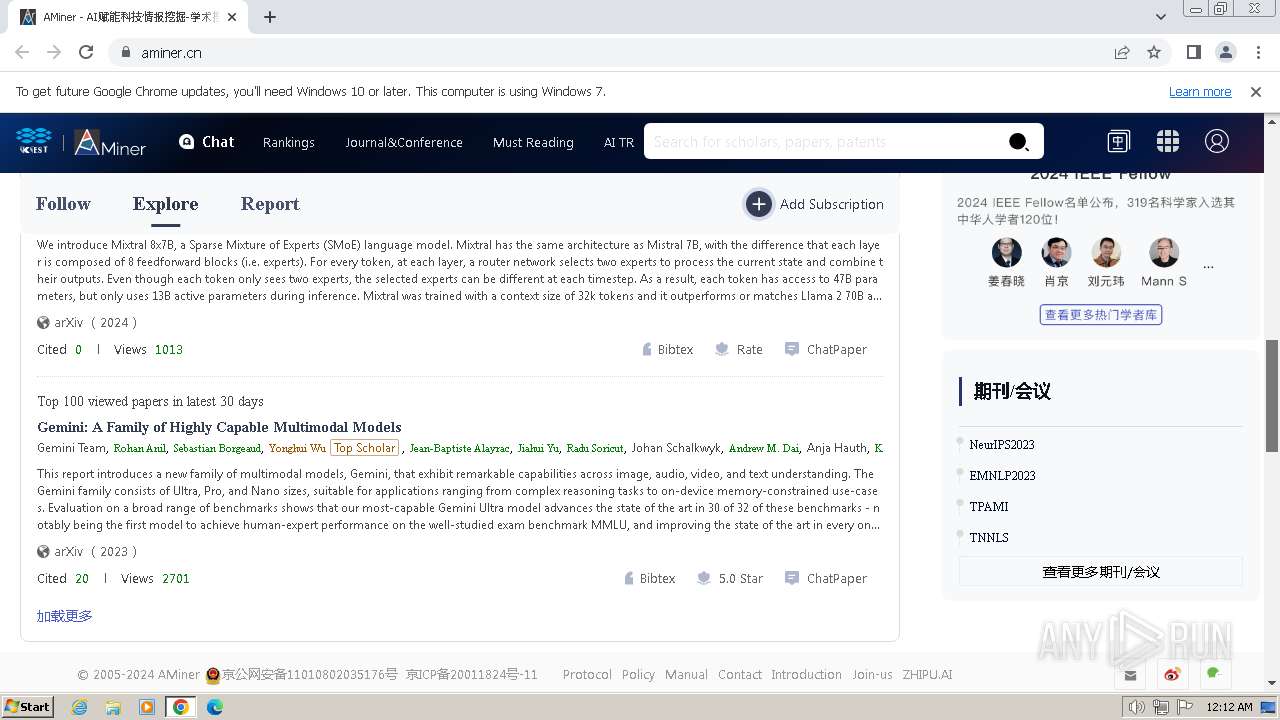Open Microsoft Edge from taskbar
Viewport: 1280px width, 720px height.
pyautogui.click(x=215, y=706)
